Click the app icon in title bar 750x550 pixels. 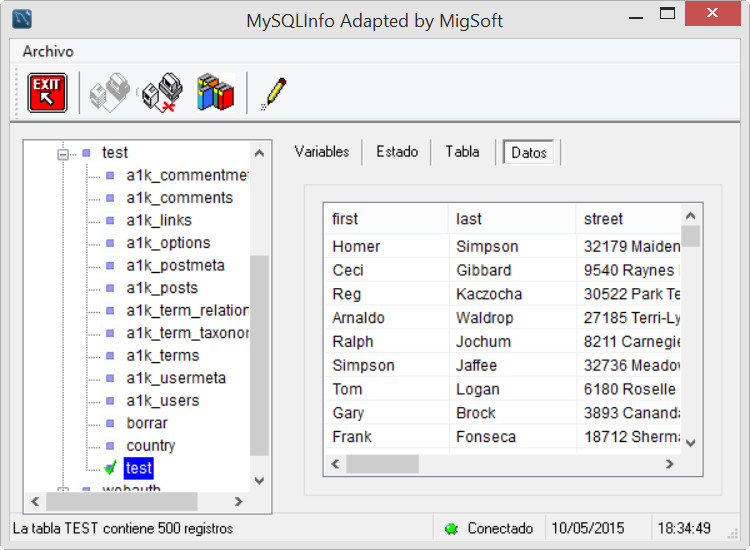pyautogui.click(x=20, y=19)
